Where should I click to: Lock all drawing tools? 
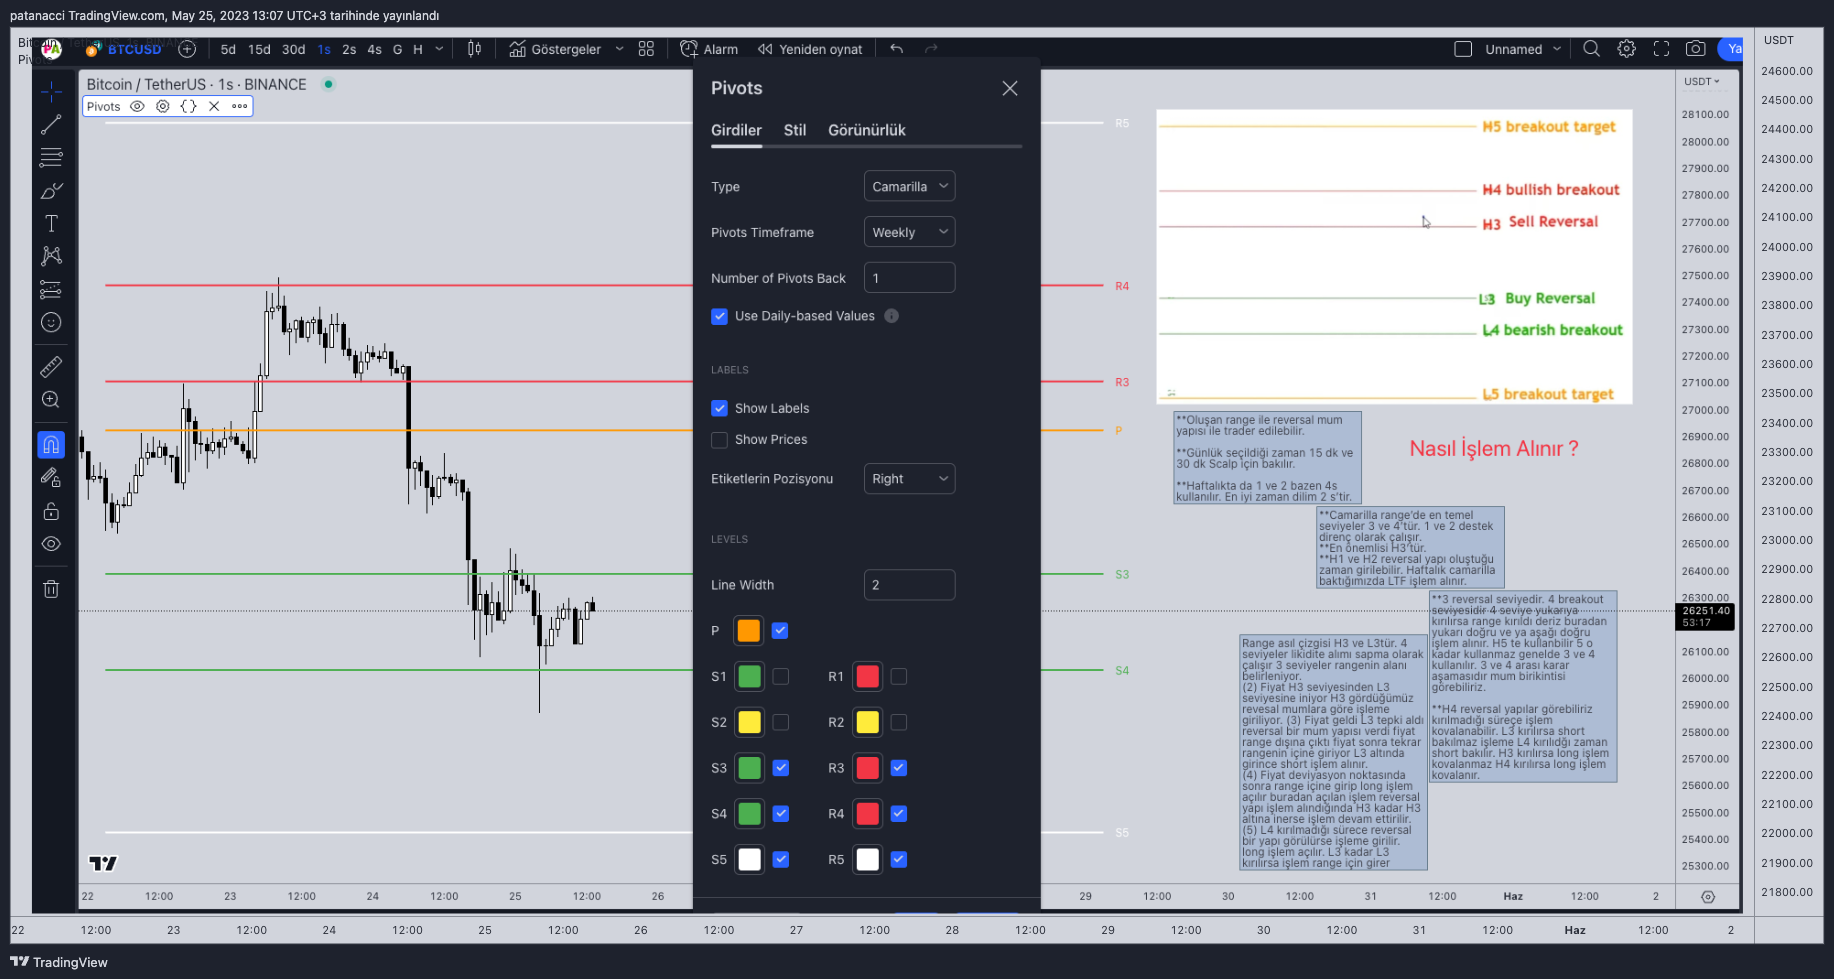tap(51, 511)
